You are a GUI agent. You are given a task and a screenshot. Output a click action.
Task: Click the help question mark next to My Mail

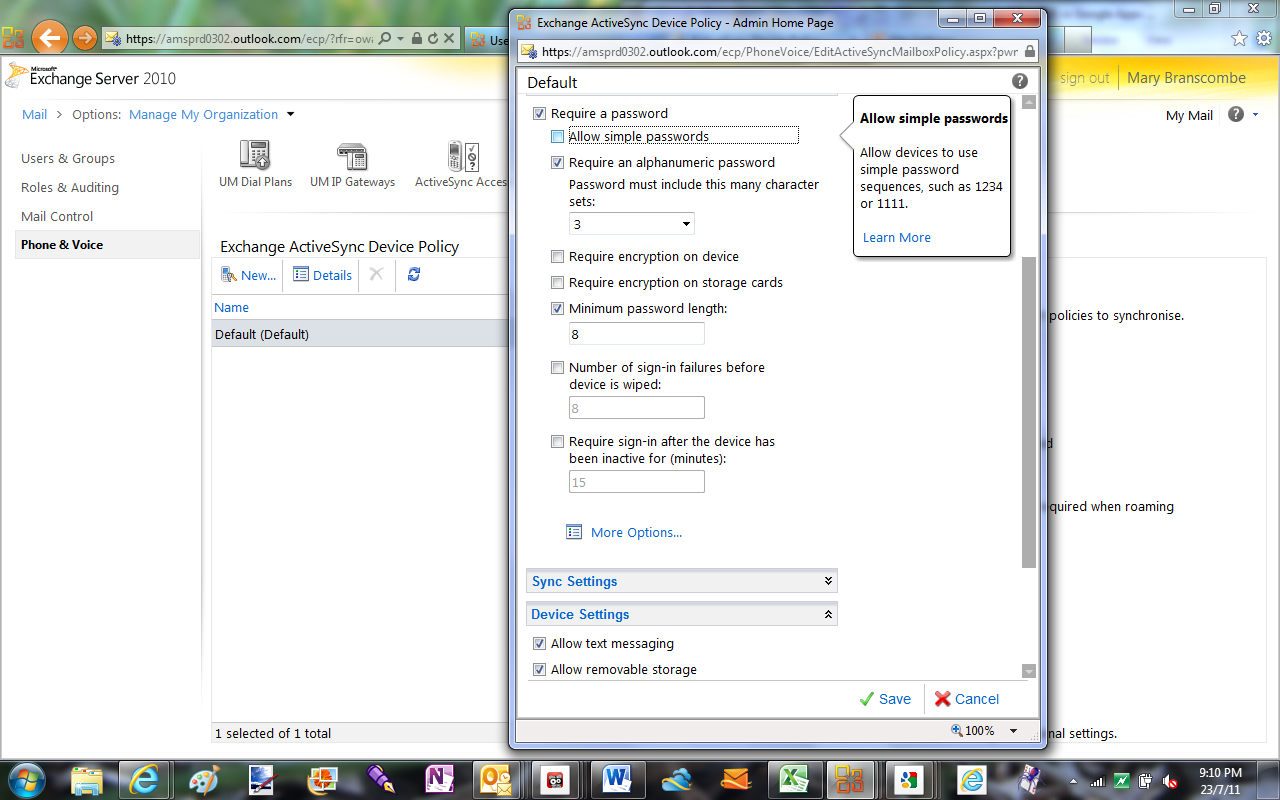(1236, 115)
